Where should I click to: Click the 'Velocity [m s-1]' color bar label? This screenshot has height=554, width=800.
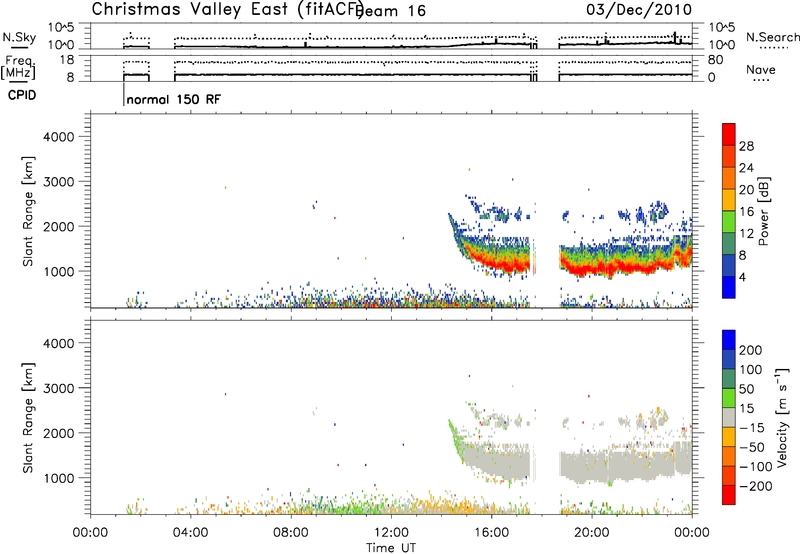(782, 418)
